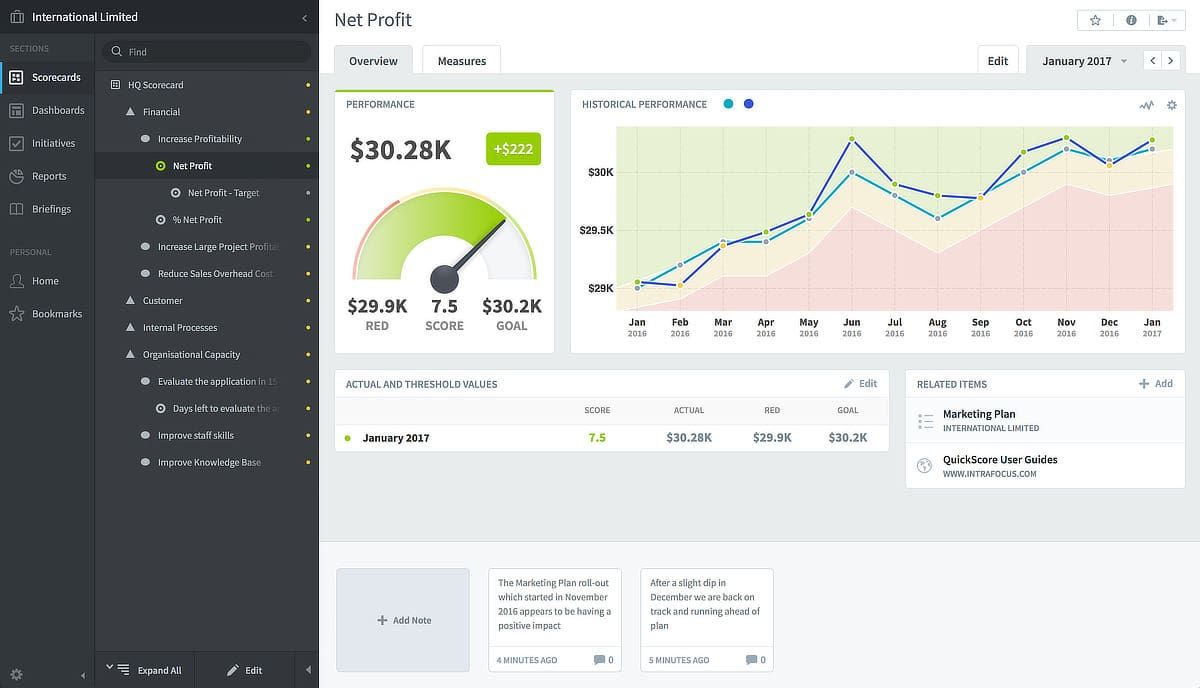The height and width of the screenshot is (688, 1200).
Task: Click Add Note tile
Action: click(403, 620)
